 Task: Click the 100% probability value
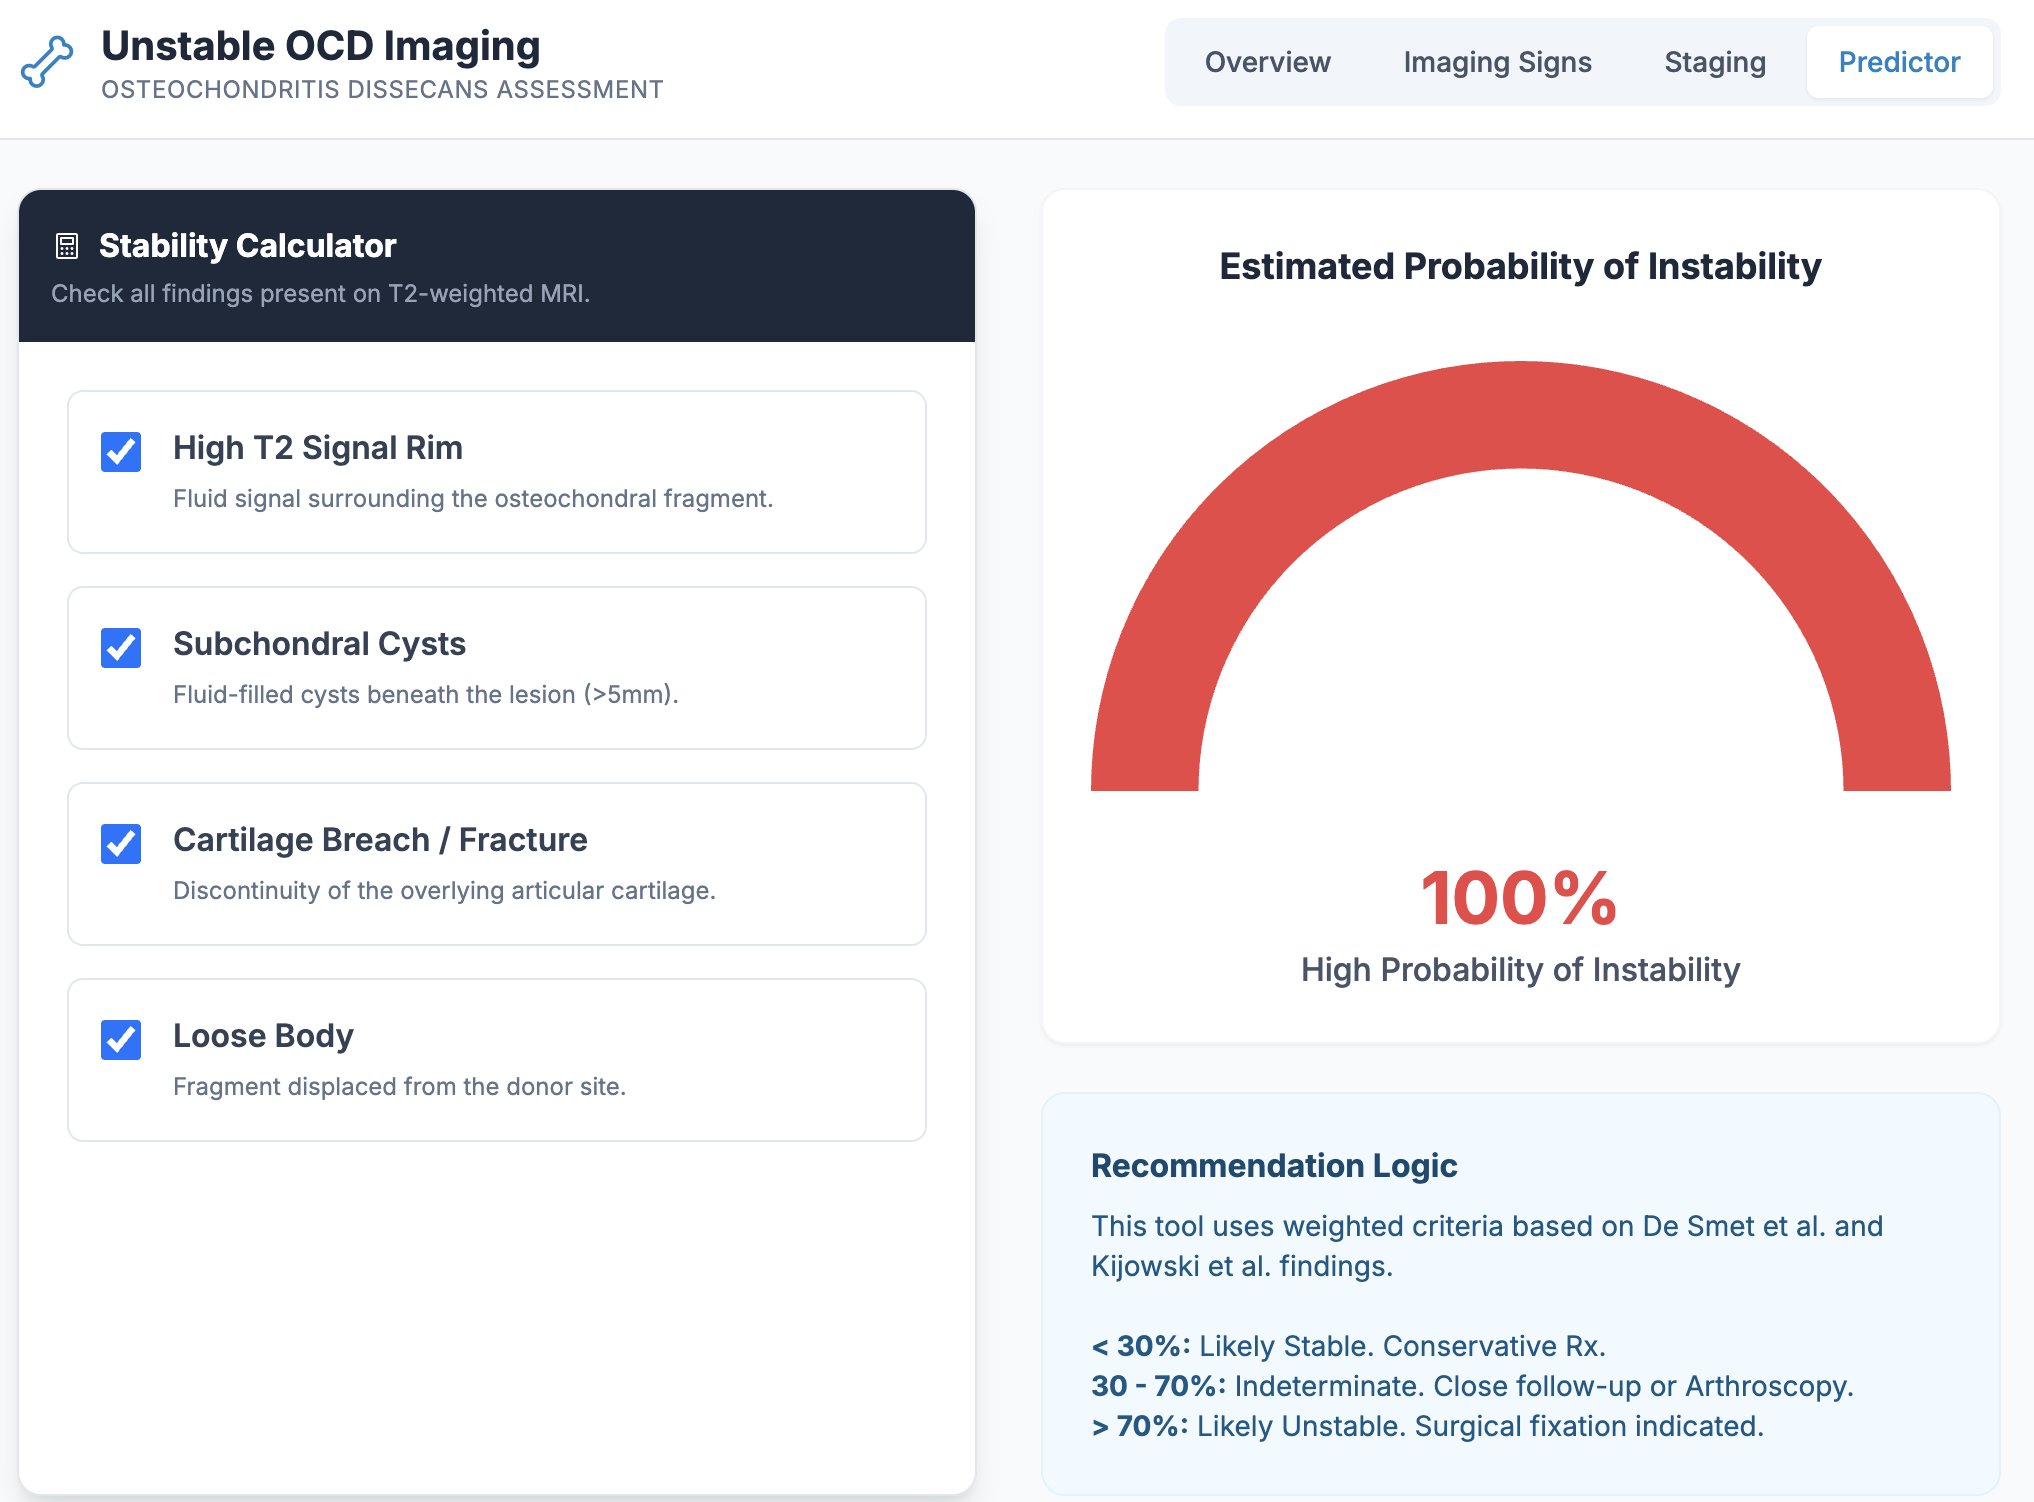pos(1519,898)
